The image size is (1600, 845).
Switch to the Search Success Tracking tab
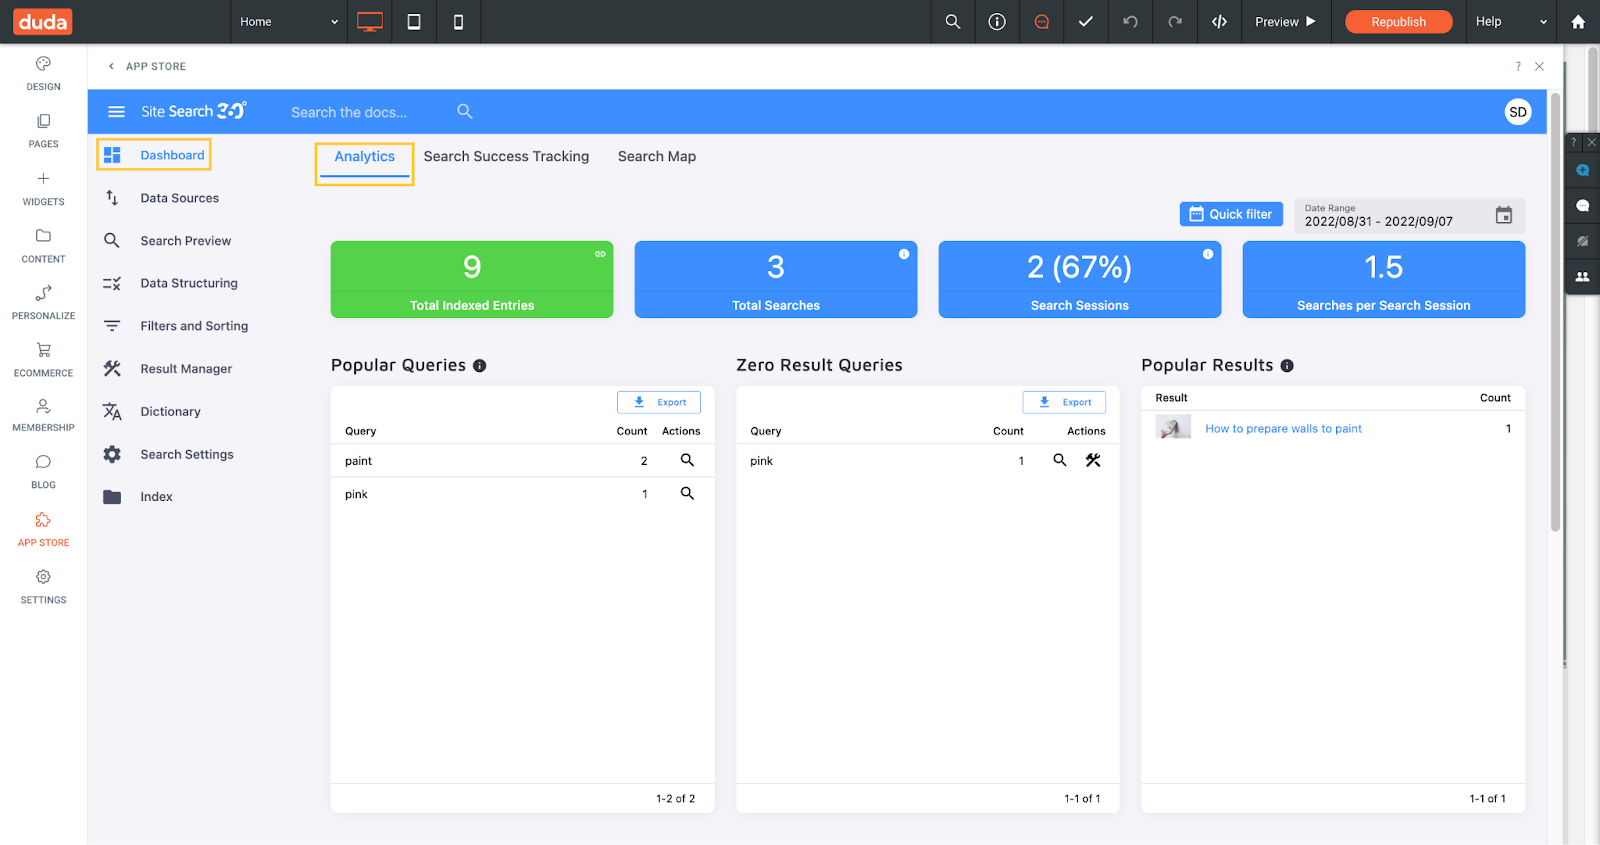point(506,157)
